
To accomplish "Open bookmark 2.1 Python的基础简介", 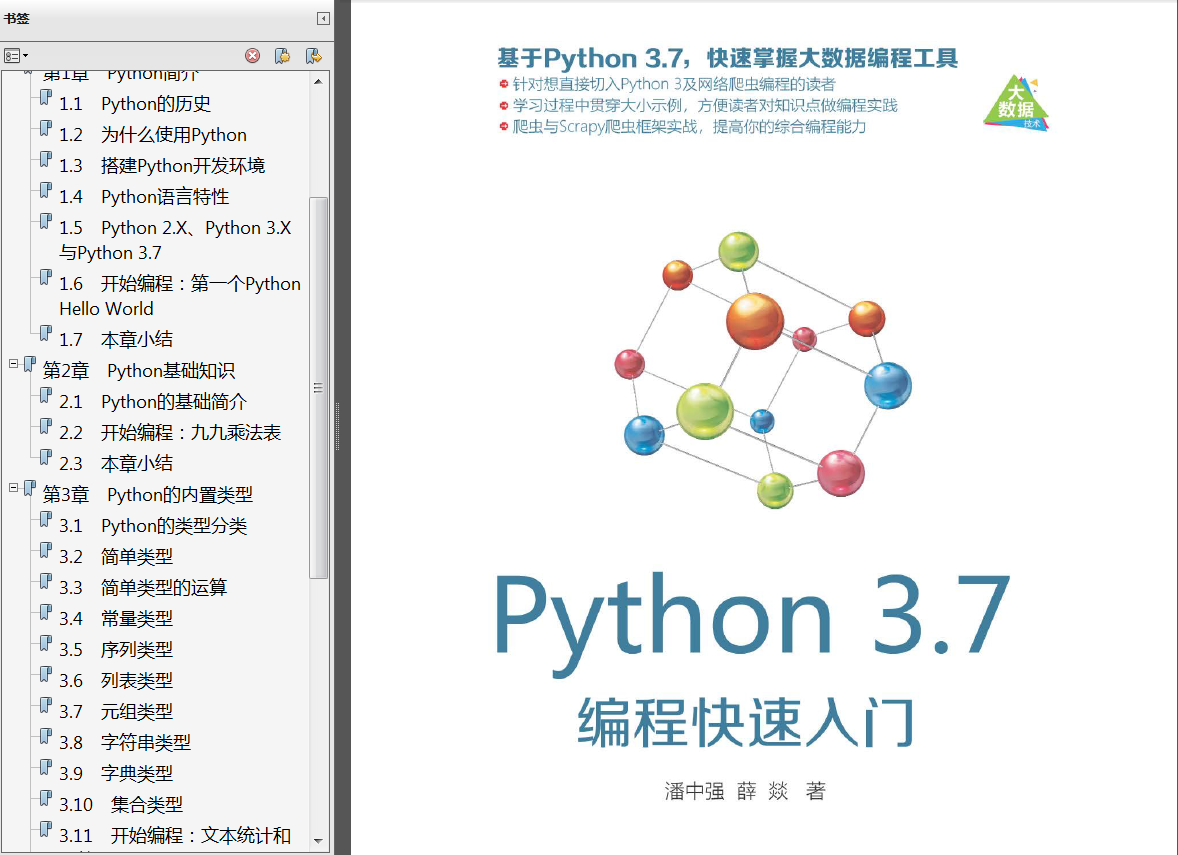I will (153, 402).
